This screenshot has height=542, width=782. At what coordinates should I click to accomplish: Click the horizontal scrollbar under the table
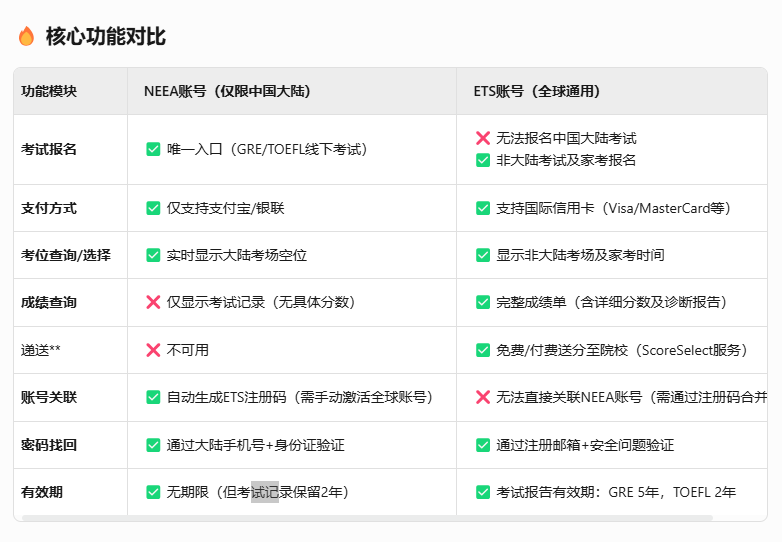tap(367, 518)
